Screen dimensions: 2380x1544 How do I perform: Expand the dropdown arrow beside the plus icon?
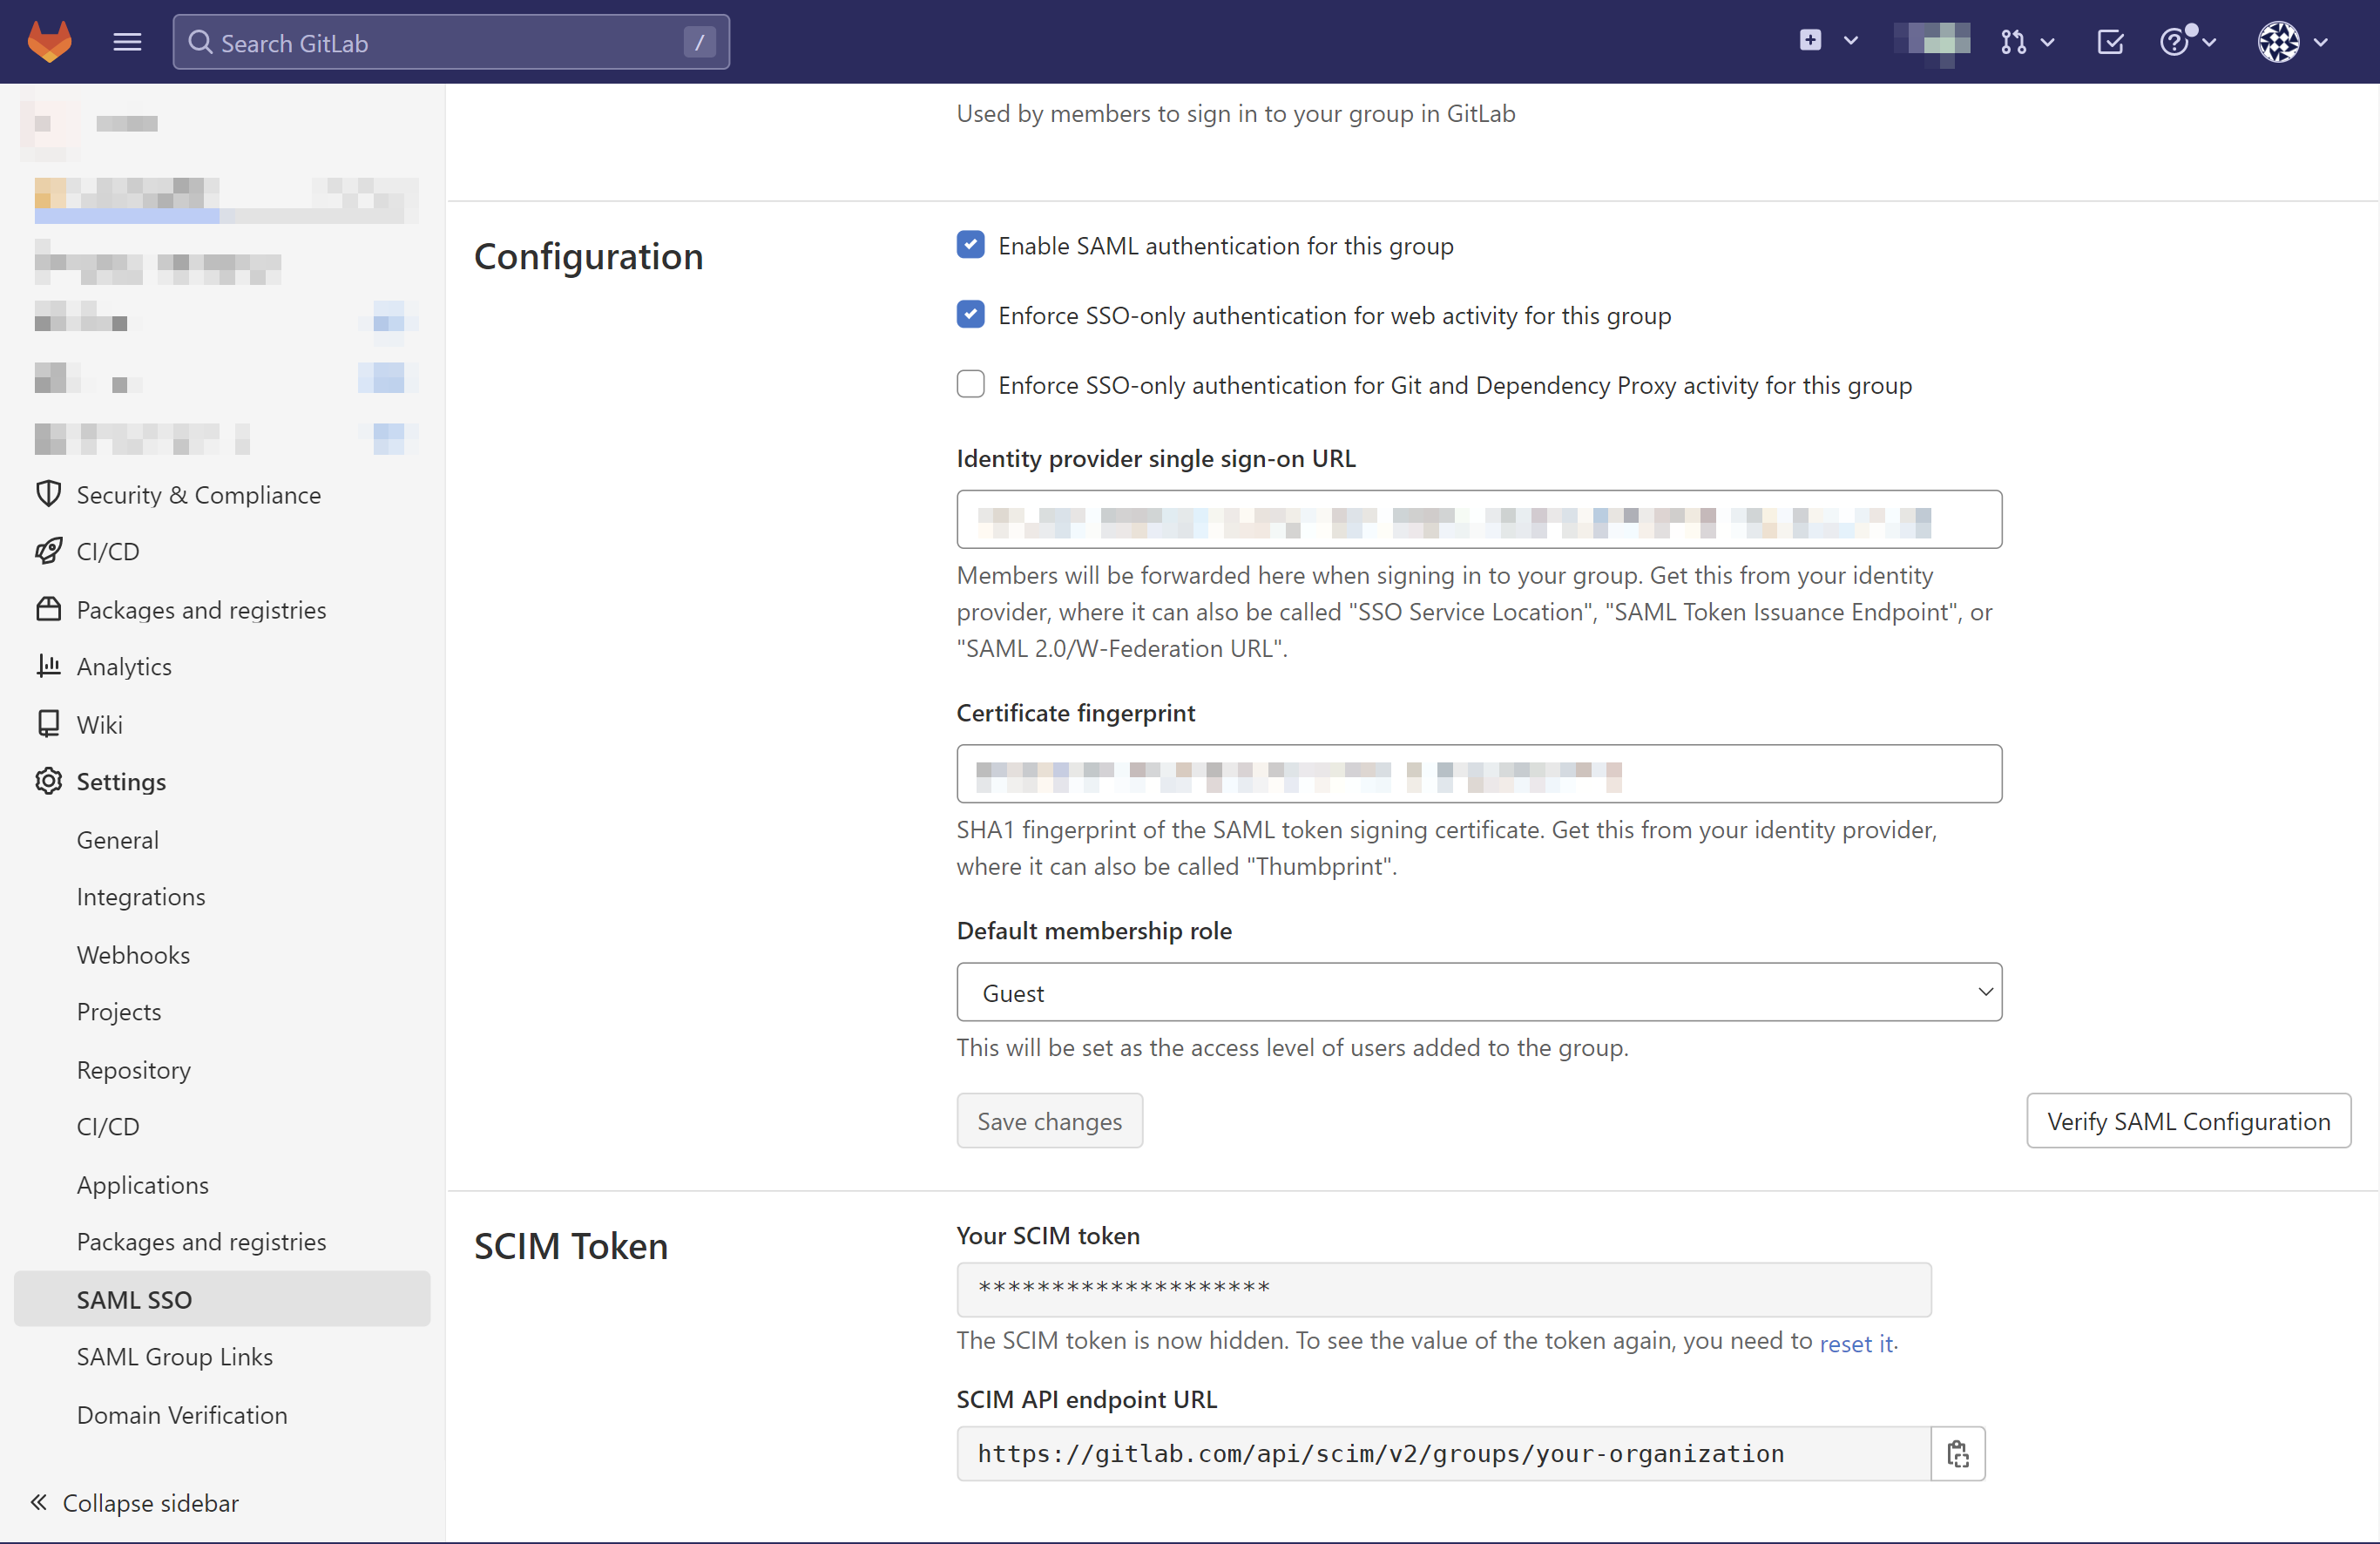[x=1851, y=41]
